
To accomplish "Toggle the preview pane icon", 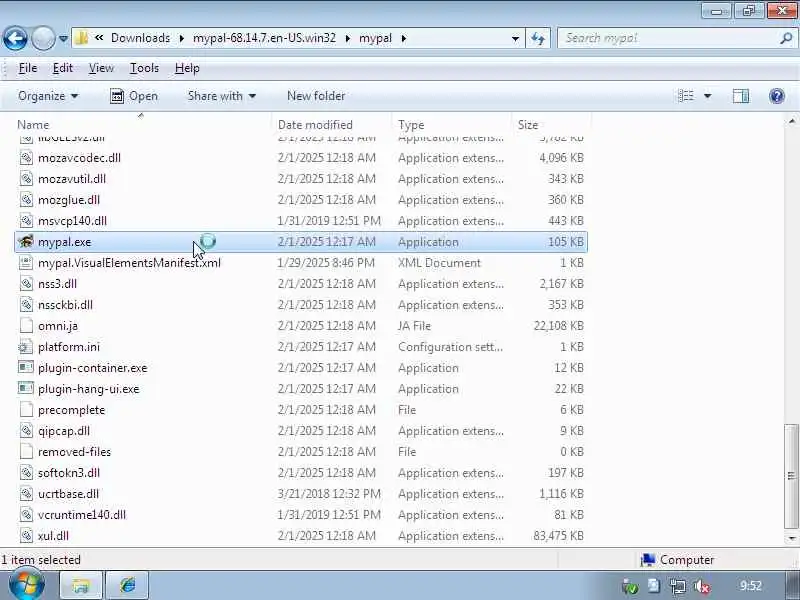I will click(741, 96).
